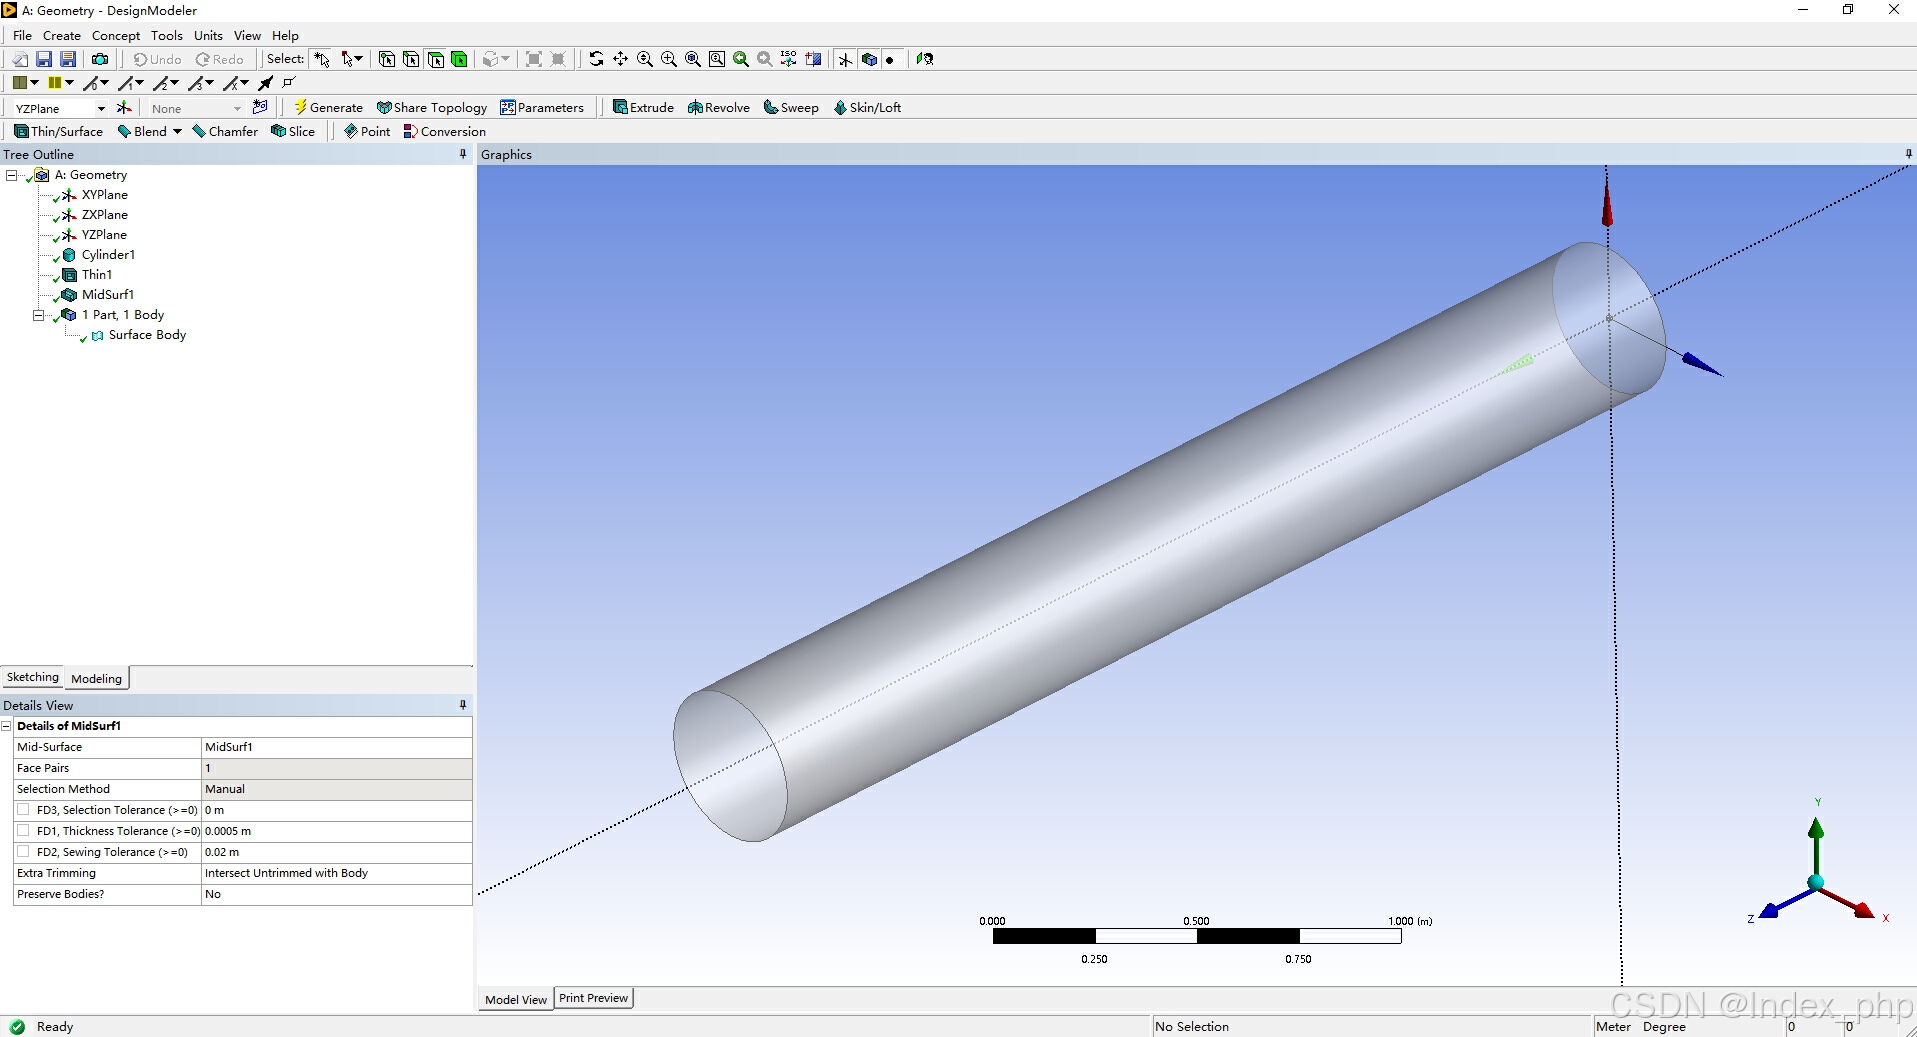Image resolution: width=1917 pixels, height=1037 pixels.
Task: Select the Cylinder1 tree item
Action: click(108, 255)
